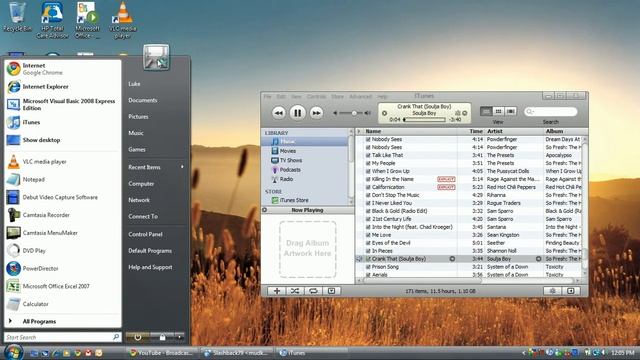This screenshot has height=360, width=640.
Task: Click the Windows Start orb
Action: pos(13,352)
